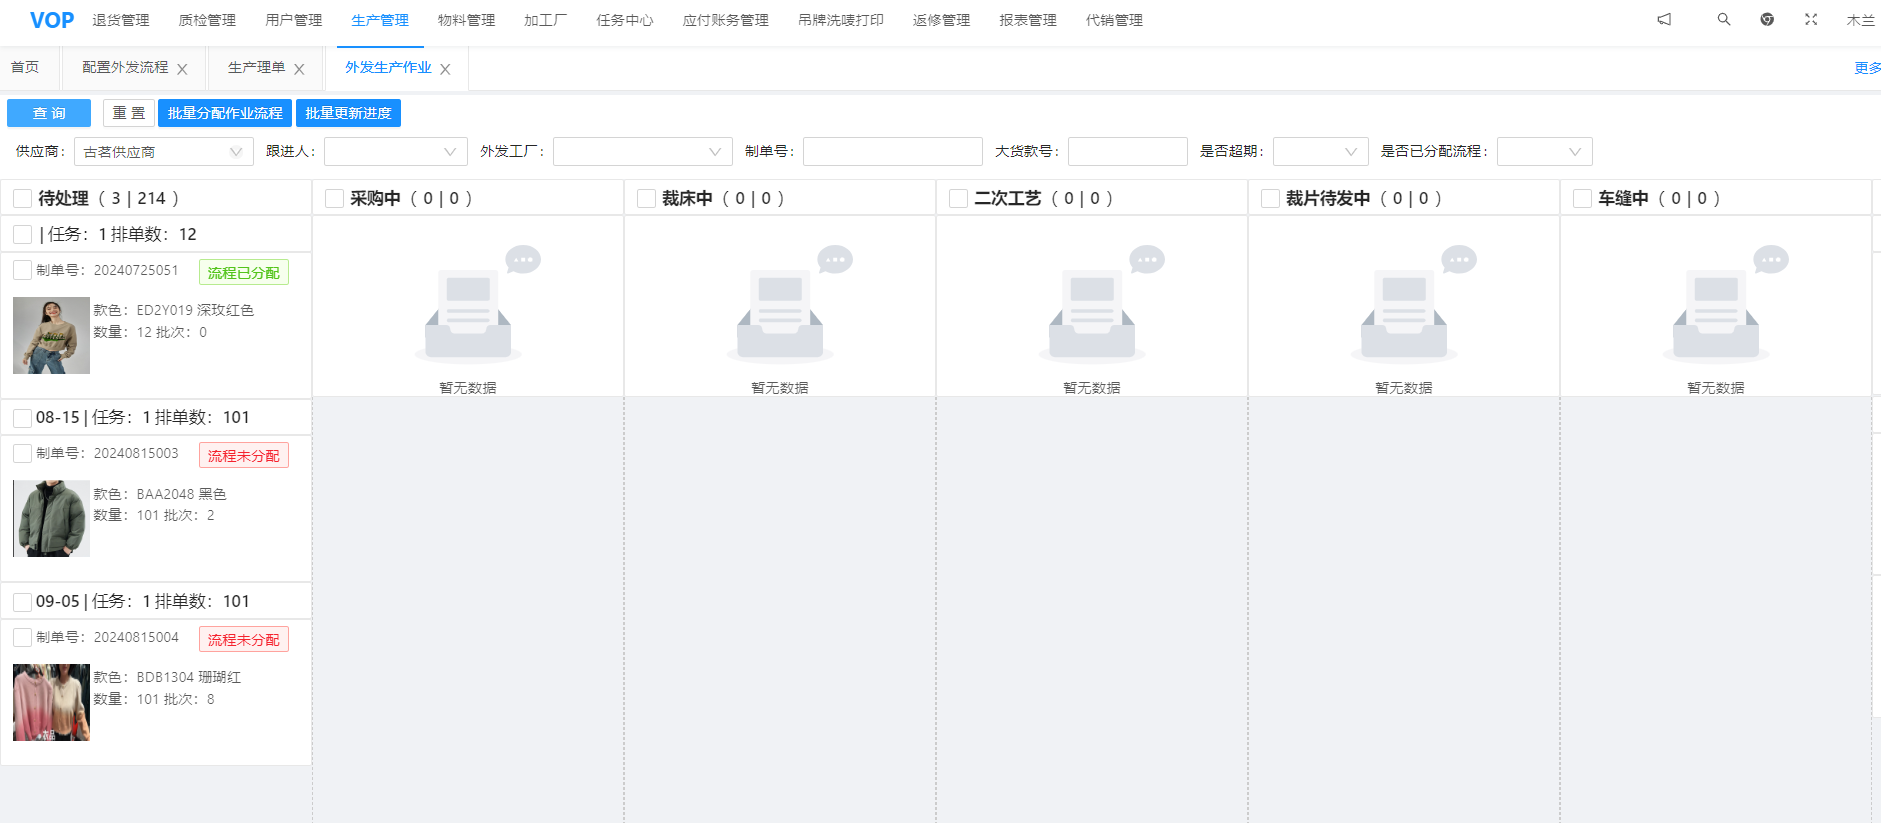Select the 采购中 column checkbox
Screen dimensions: 1881x823
(335, 199)
